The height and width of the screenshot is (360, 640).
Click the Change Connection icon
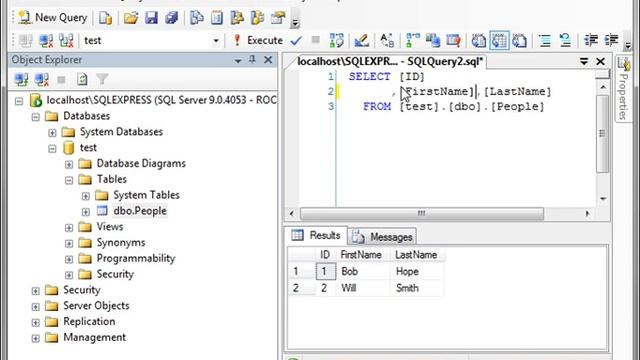66,40
